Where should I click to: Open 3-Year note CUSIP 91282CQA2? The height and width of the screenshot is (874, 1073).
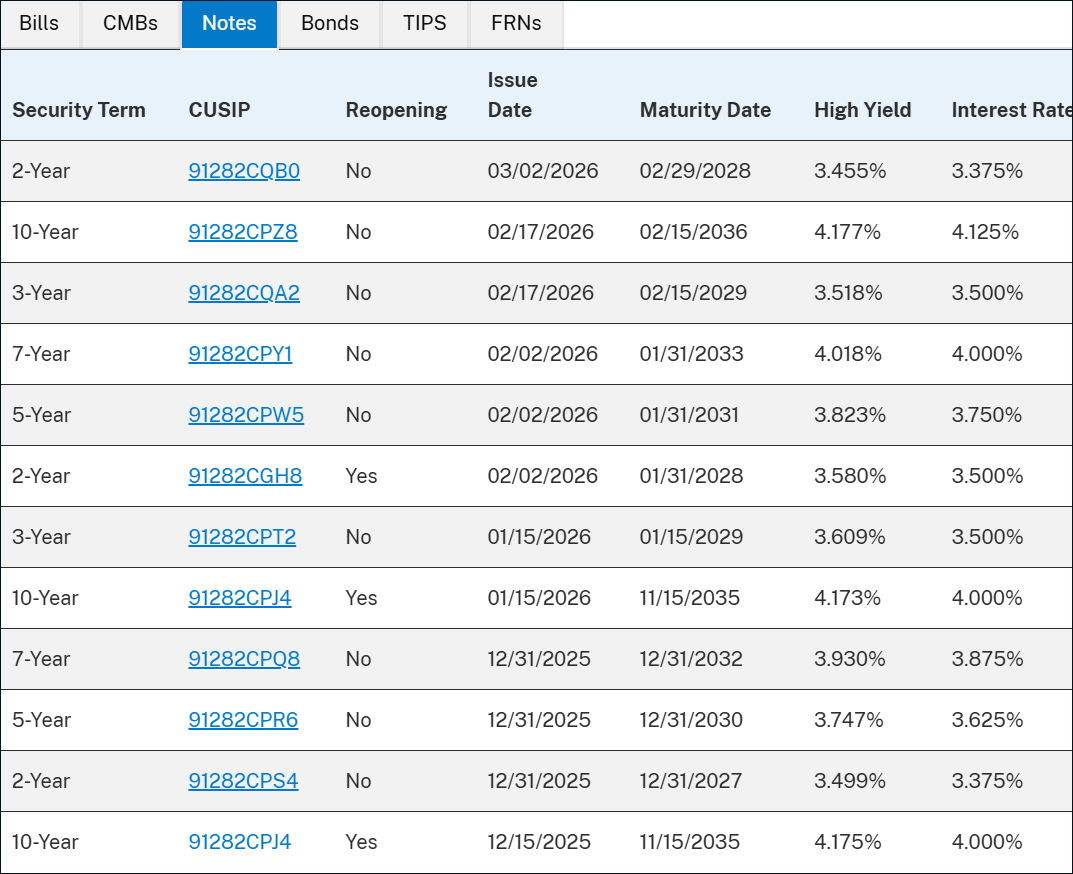click(244, 293)
